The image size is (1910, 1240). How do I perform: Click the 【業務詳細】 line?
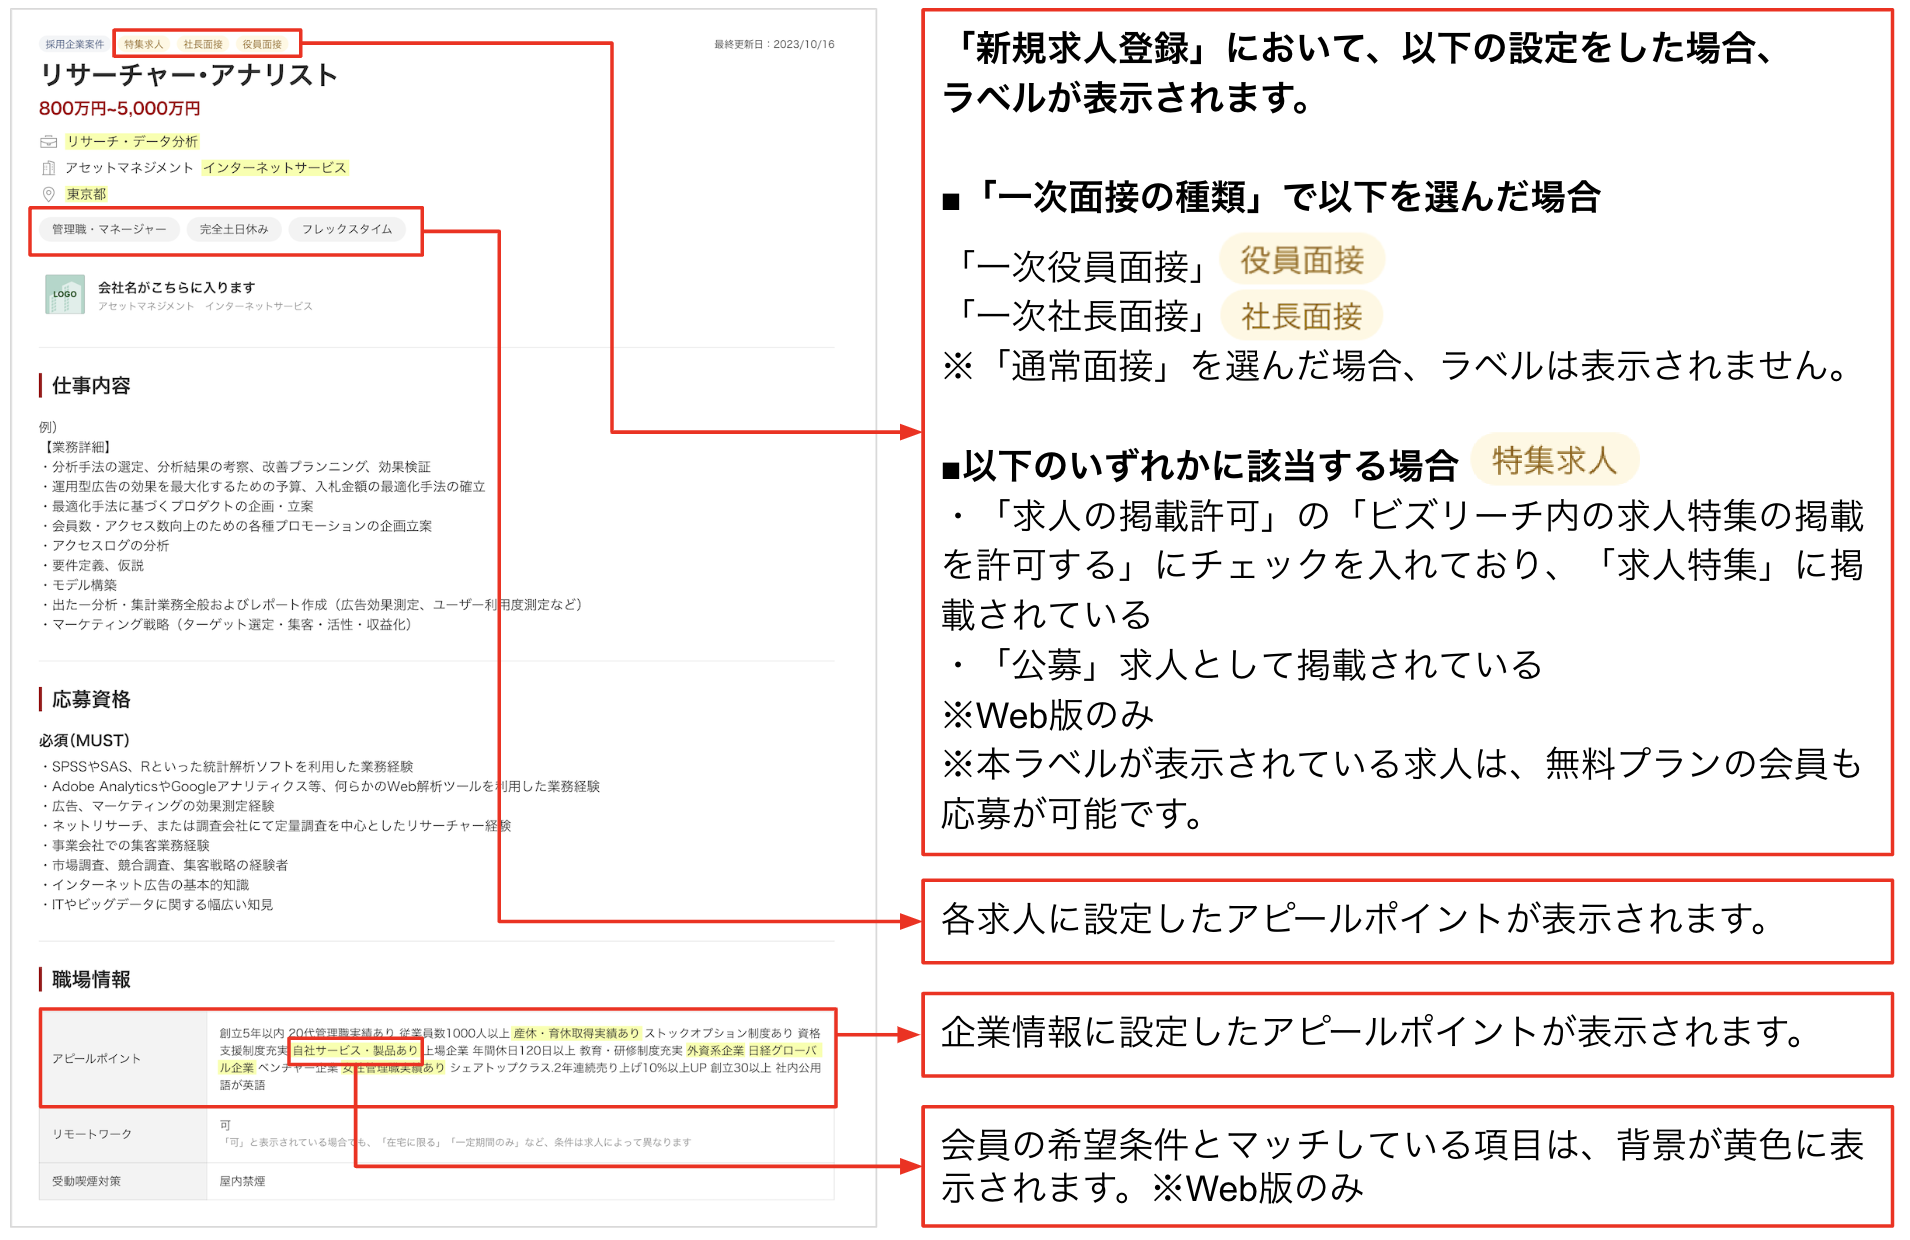point(76,447)
